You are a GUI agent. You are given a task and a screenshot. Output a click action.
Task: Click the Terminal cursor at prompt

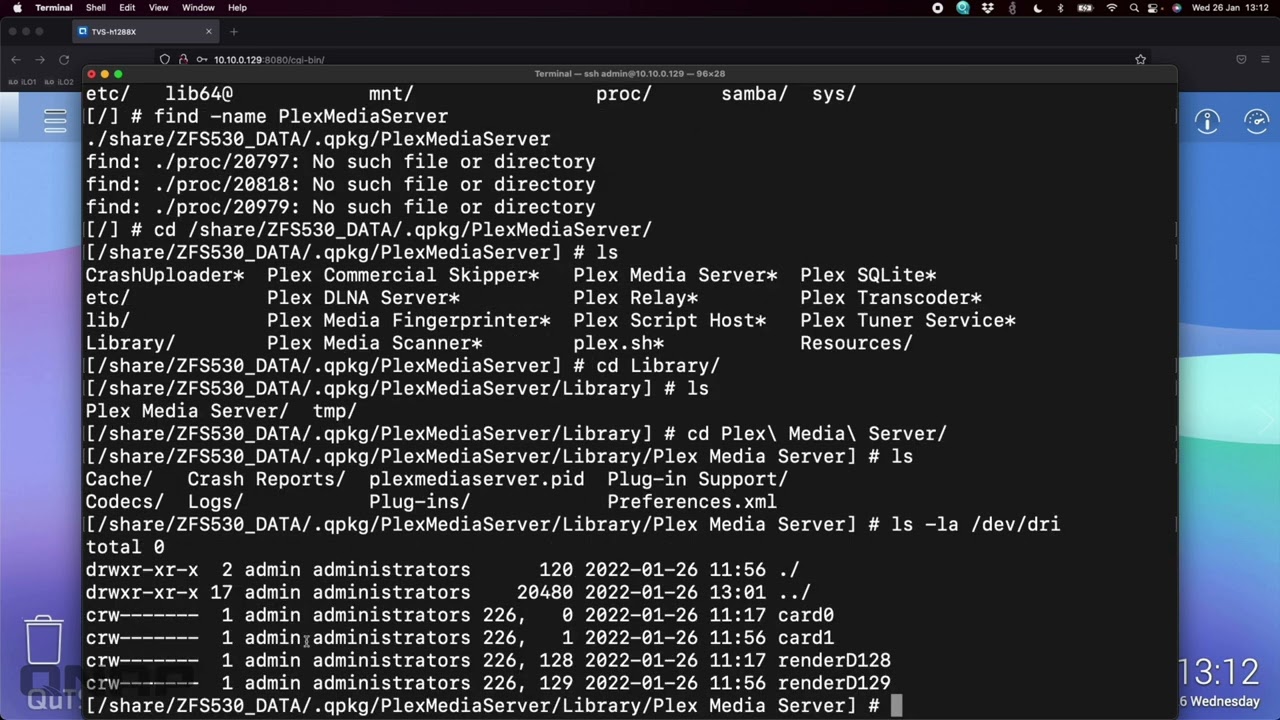coord(897,706)
